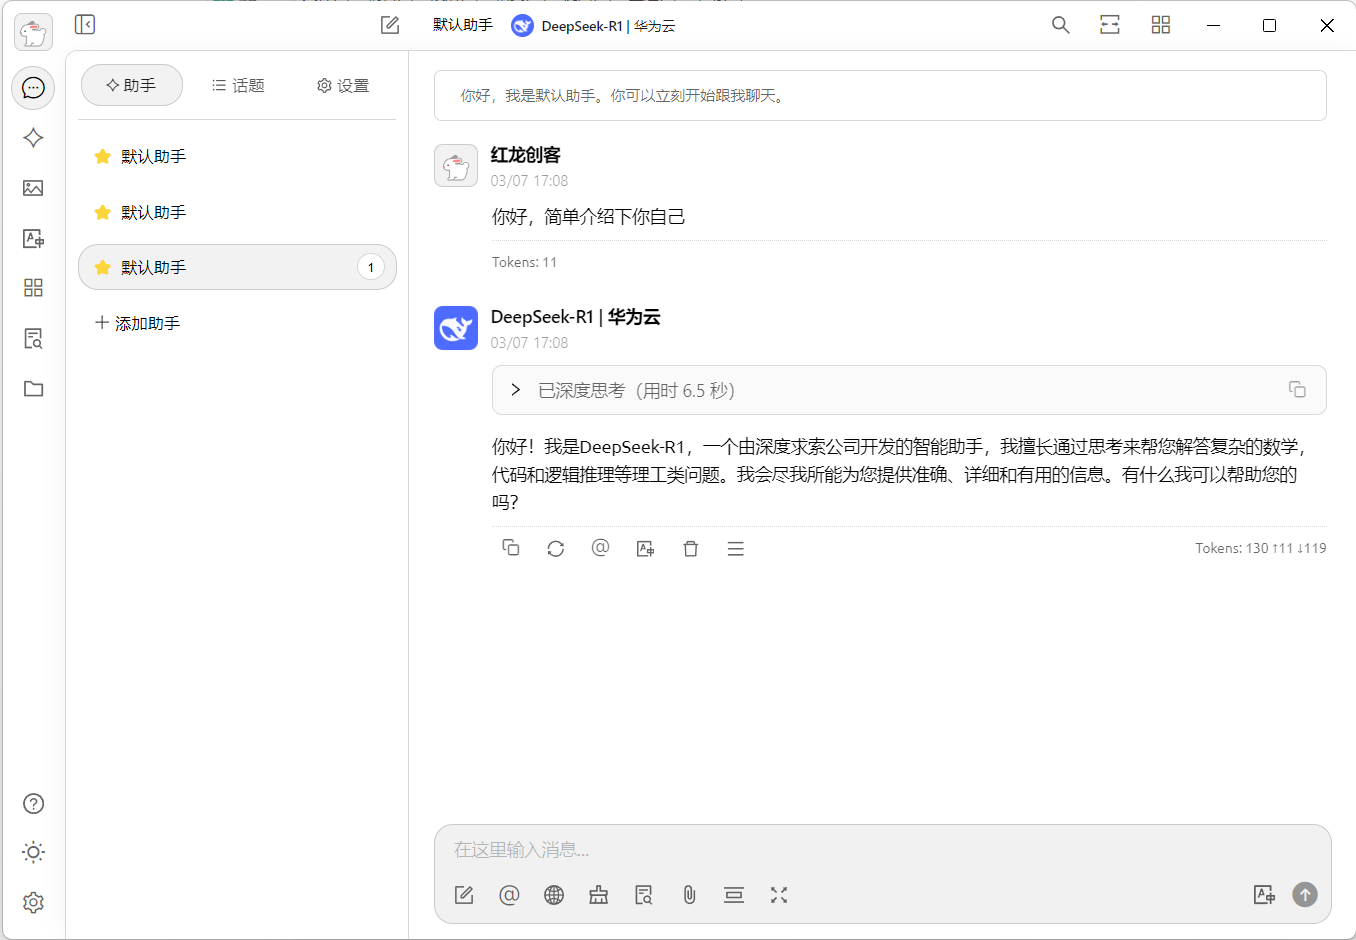This screenshot has width=1356, height=940.
Task: Open the files folder icon in sidebar
Action: point(33,388)
